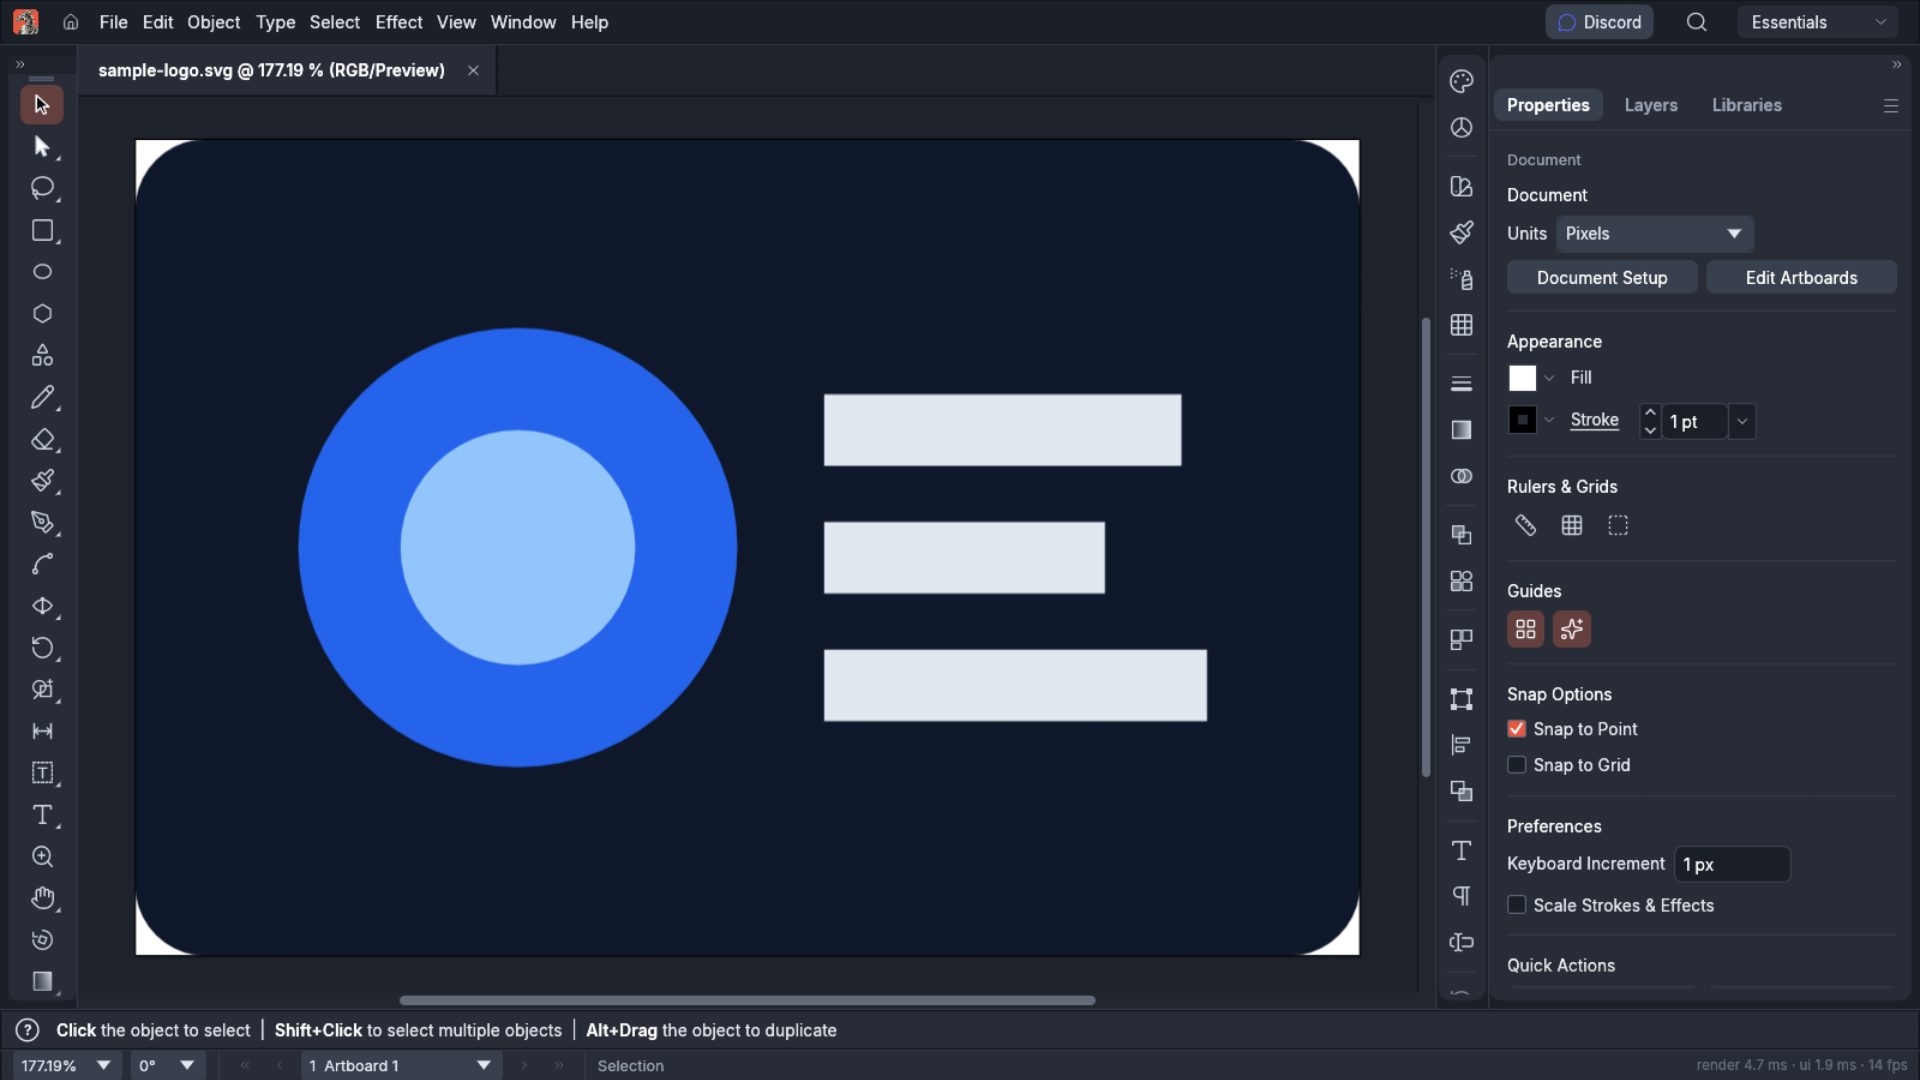Select the Hand tool
The image size is (1920, 1080).
[42, 898]
